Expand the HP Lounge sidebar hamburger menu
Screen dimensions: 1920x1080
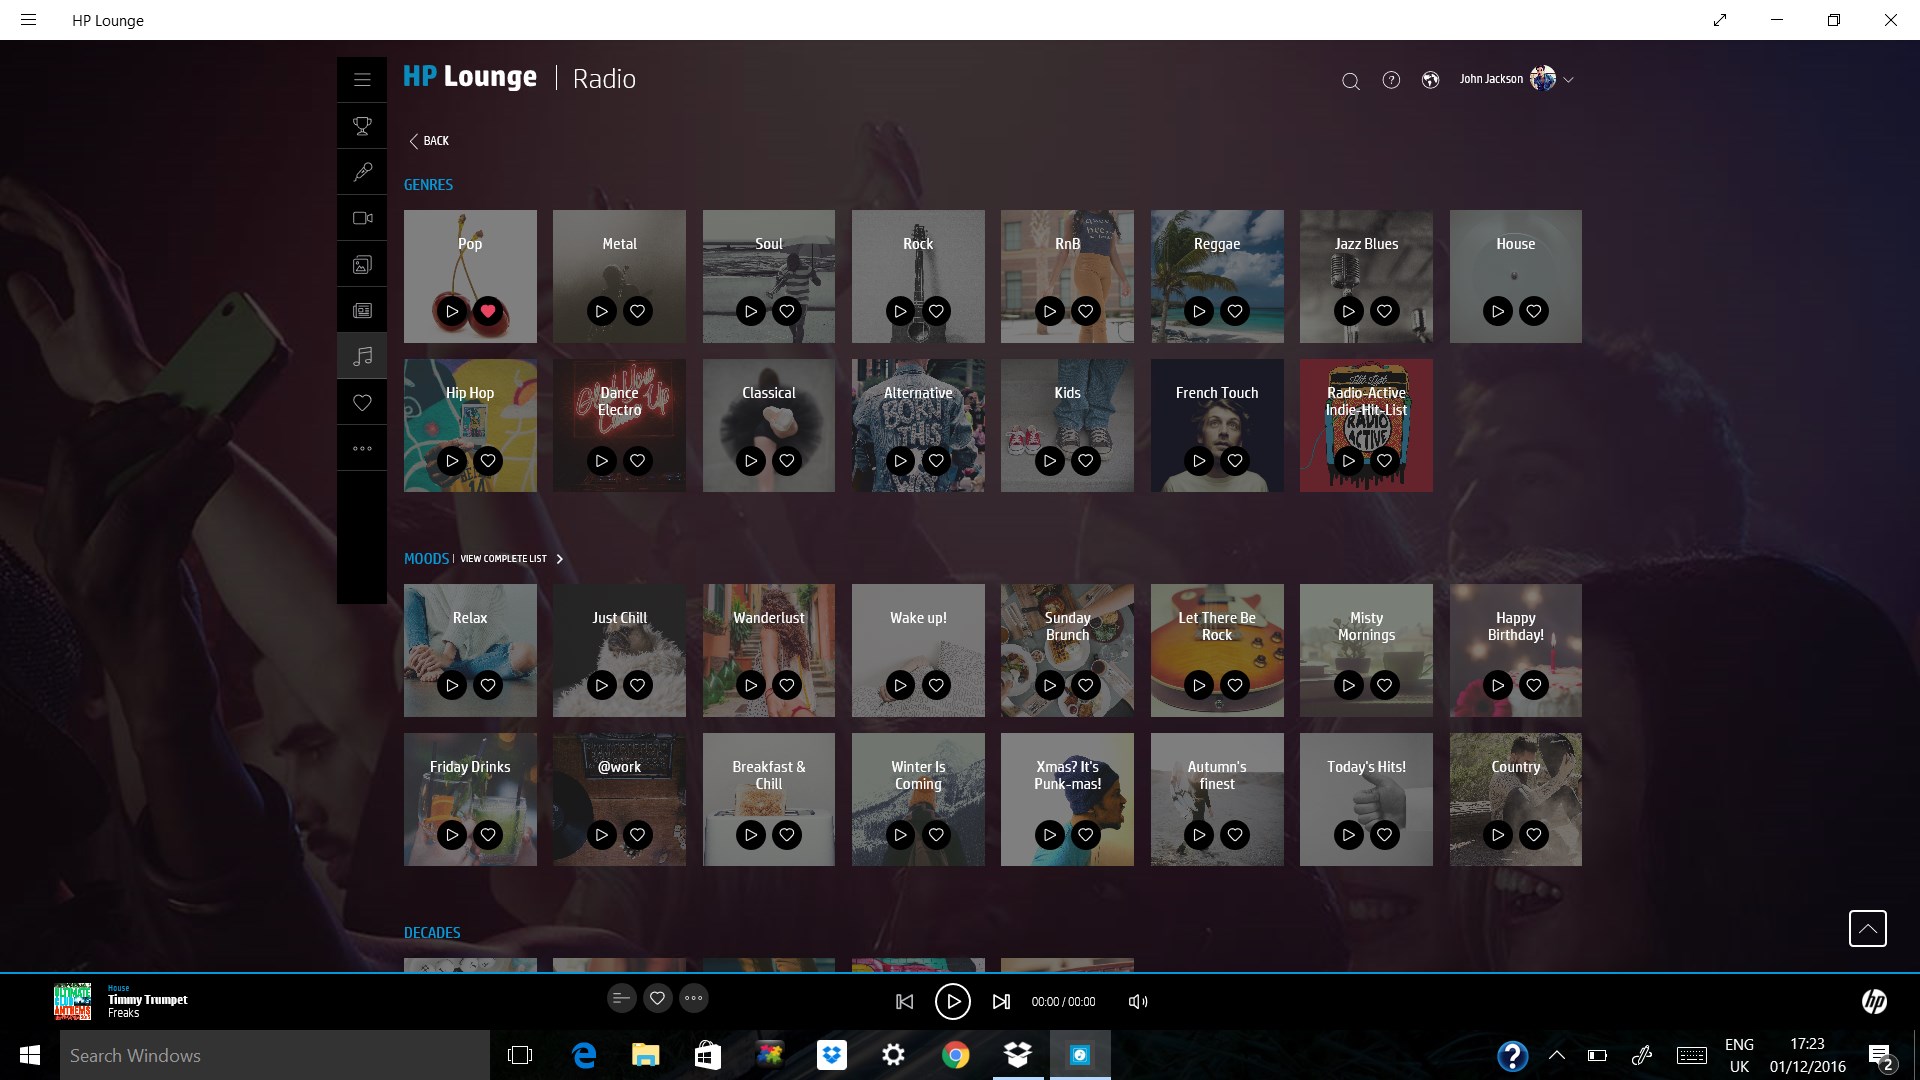(x=362, y=80)
